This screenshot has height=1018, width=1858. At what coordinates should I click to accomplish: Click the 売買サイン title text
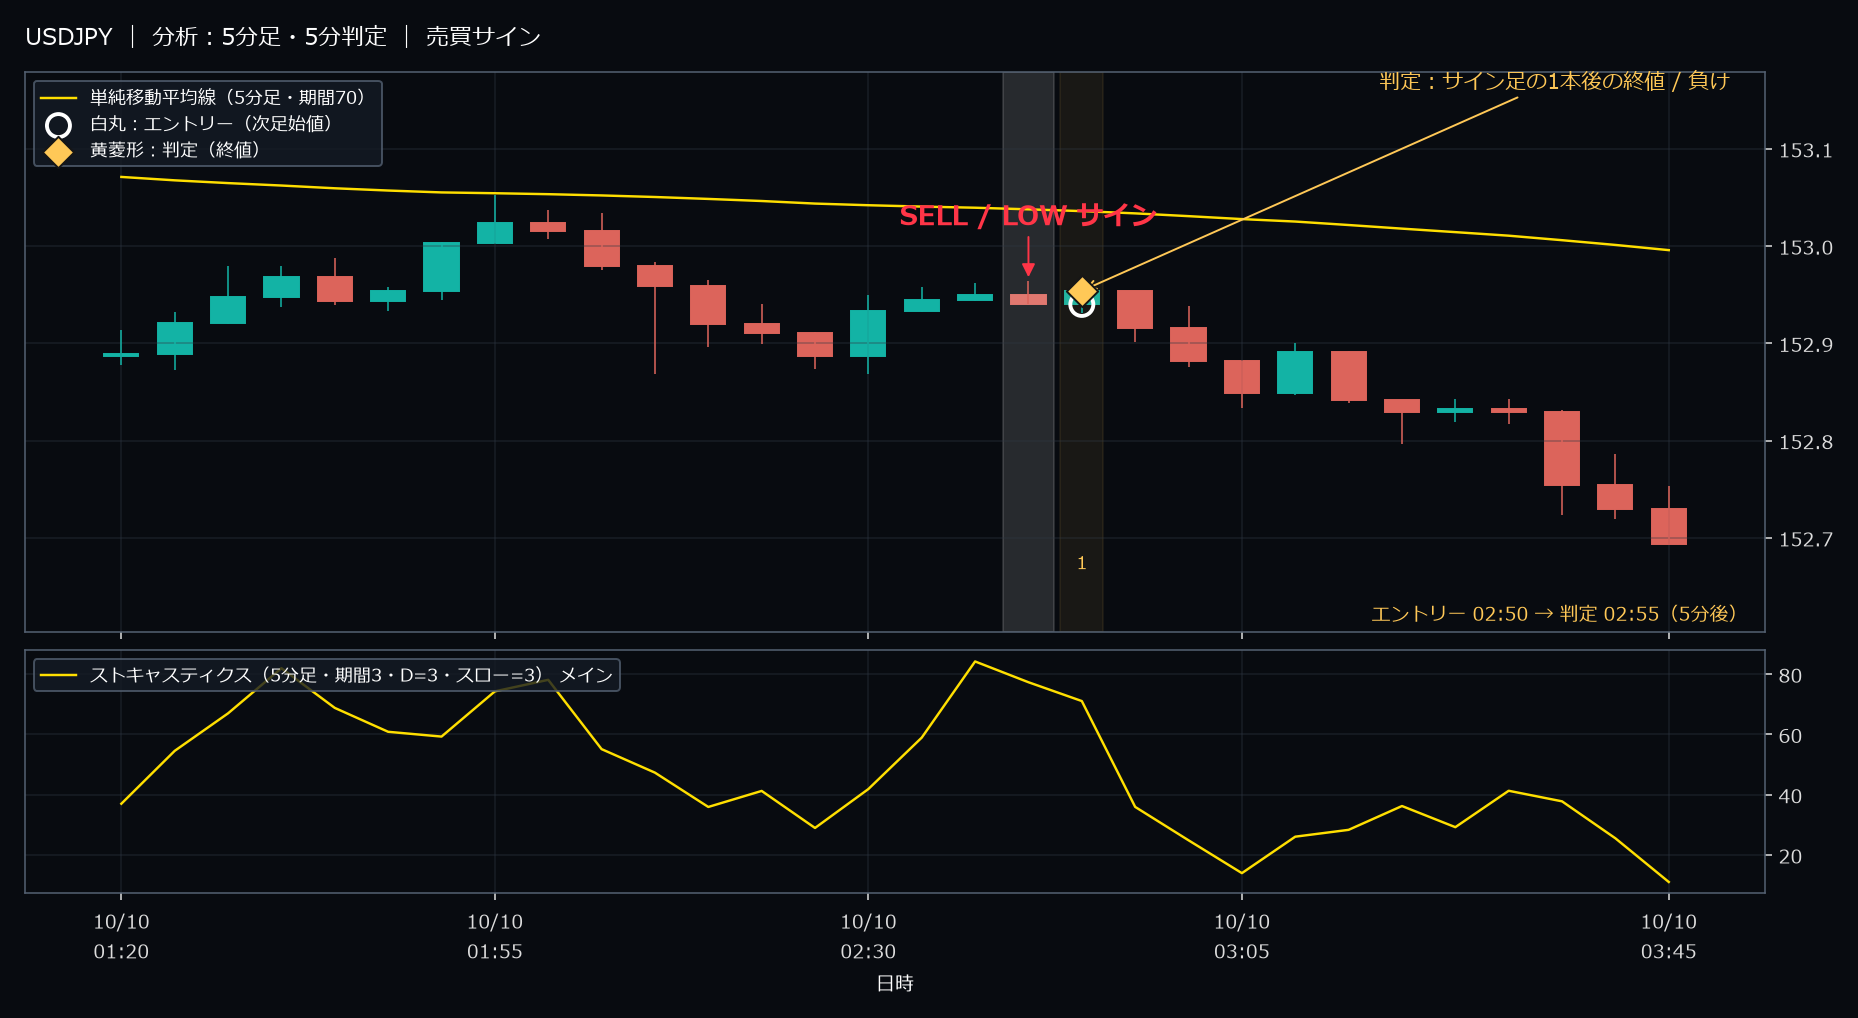(483, 37)
